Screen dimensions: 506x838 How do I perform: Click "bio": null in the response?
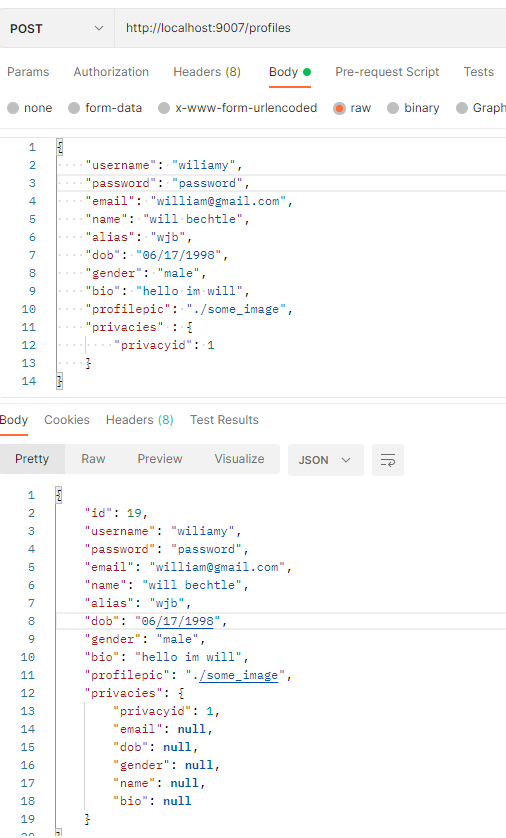[x=152, y=802]
